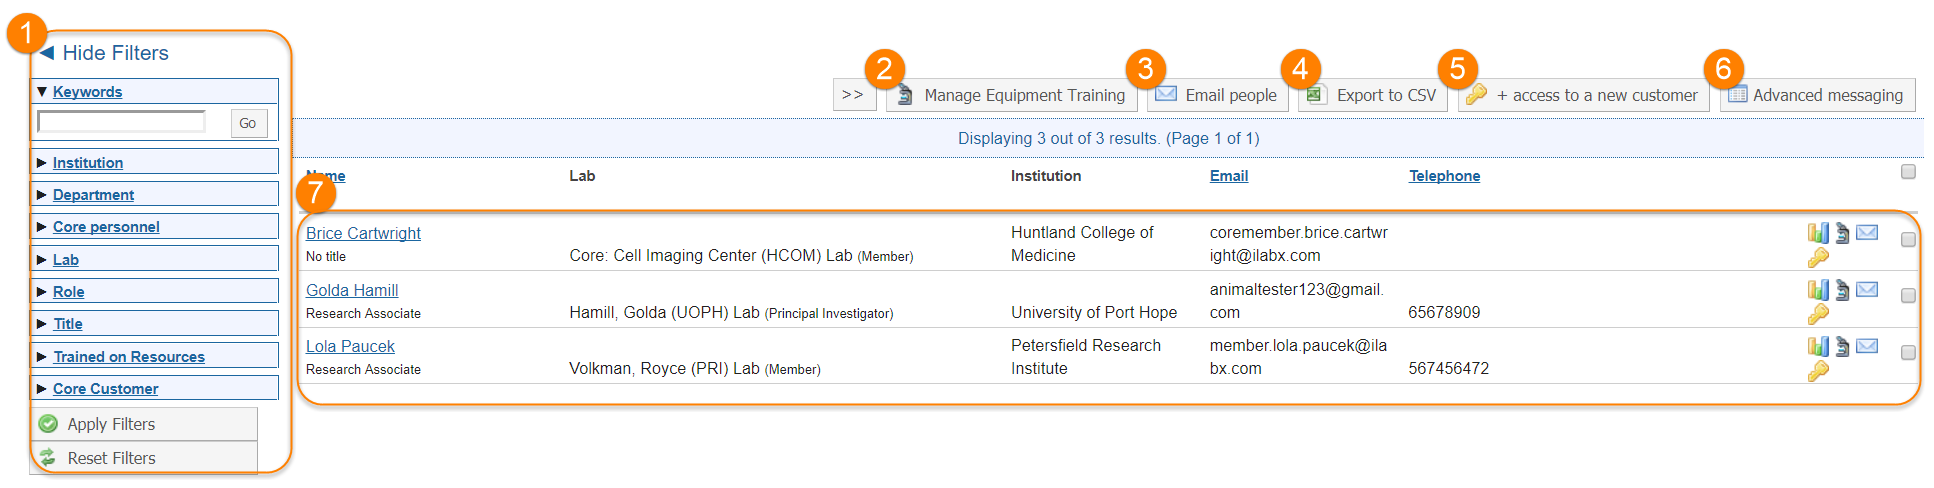
Task: Click key icon in Golda Hamill row
Action: [1818, 314]
